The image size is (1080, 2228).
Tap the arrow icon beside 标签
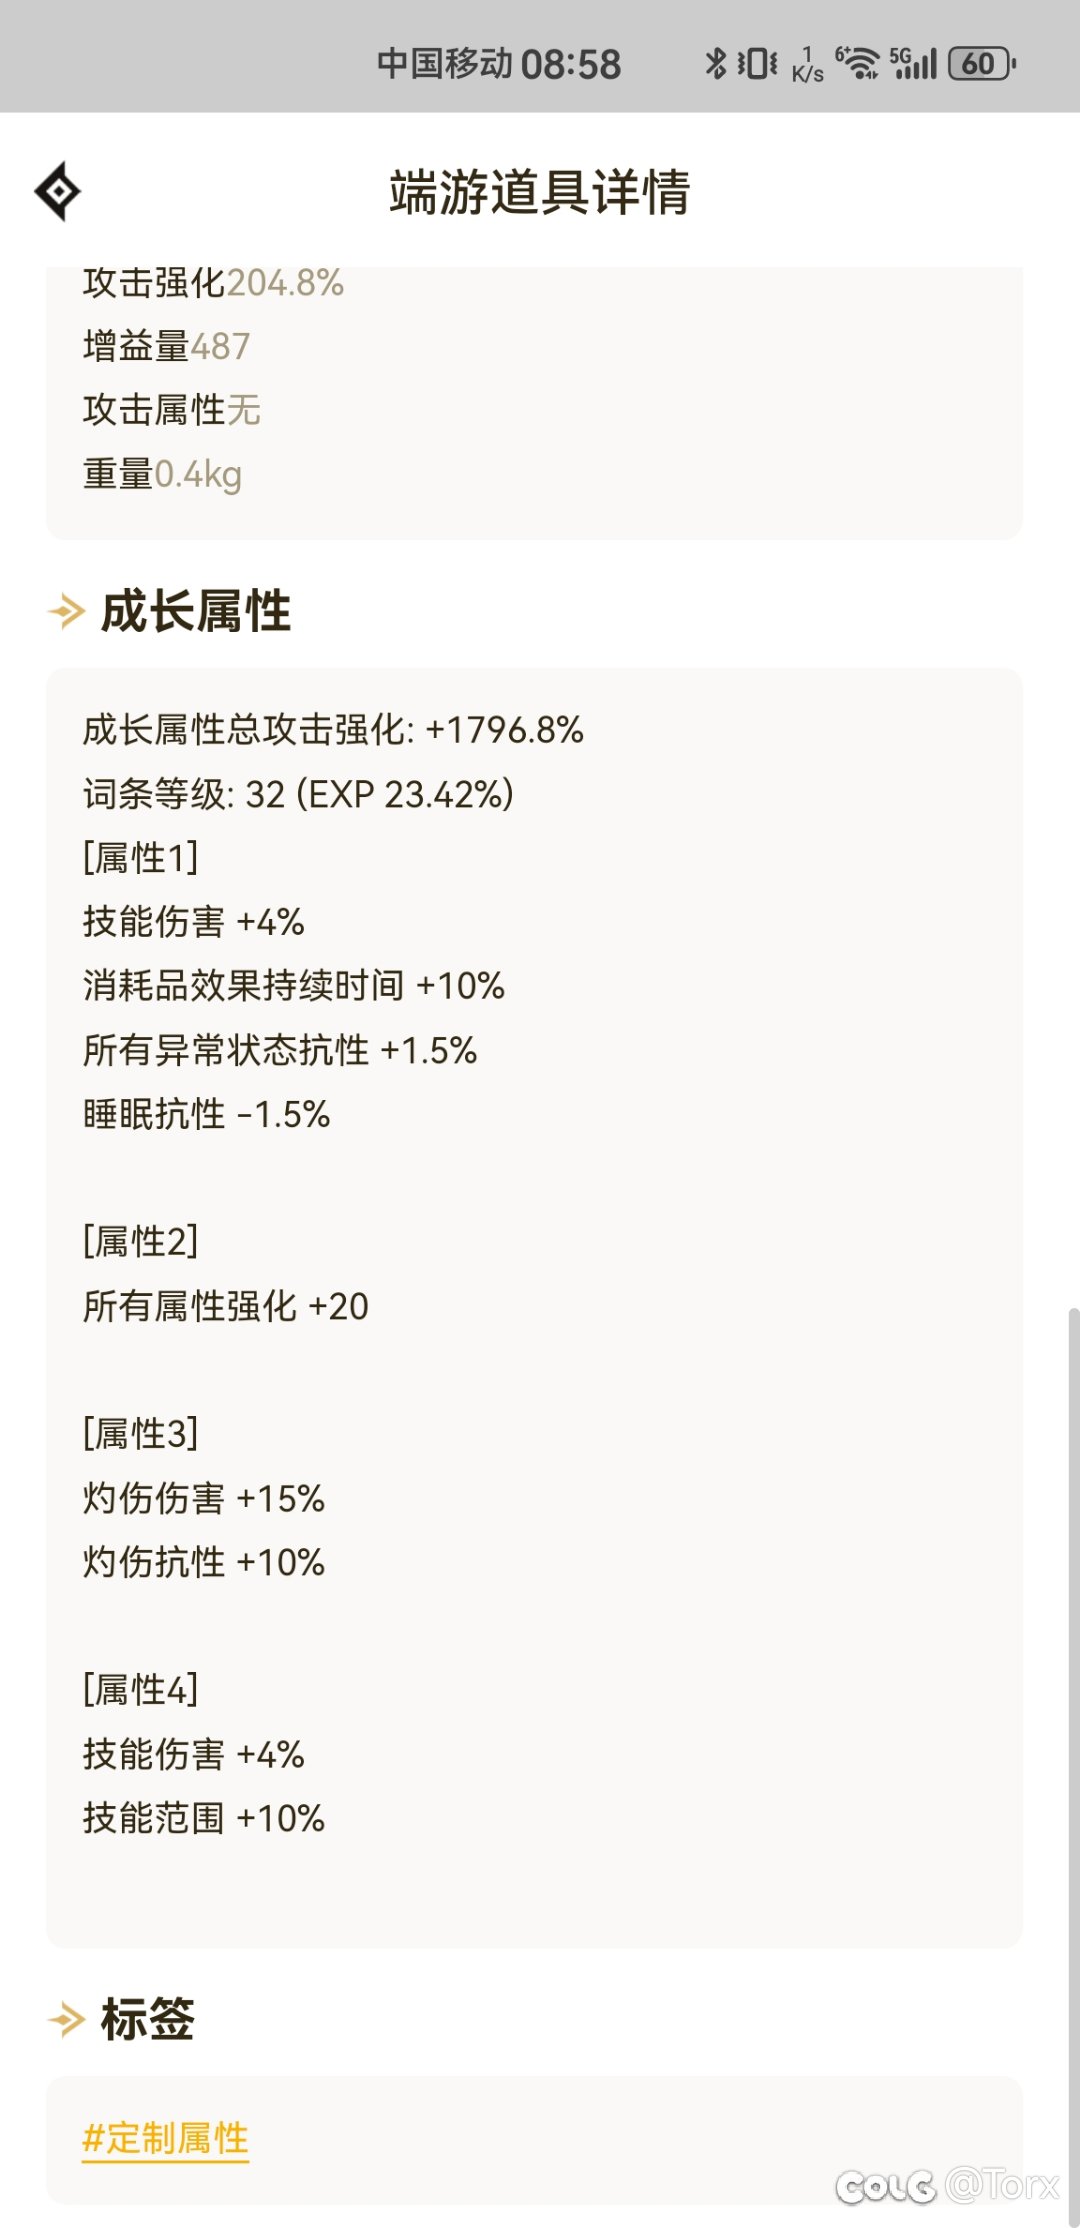click(x=67, y=2019)
